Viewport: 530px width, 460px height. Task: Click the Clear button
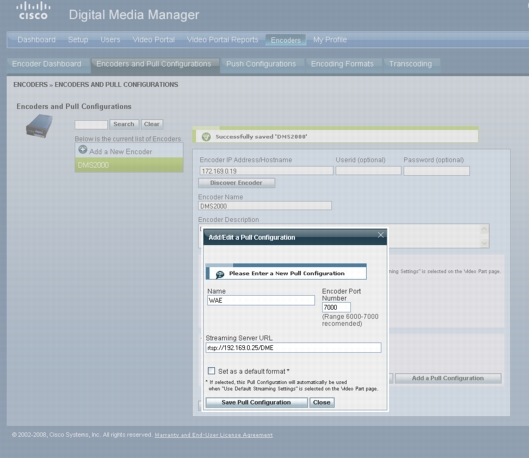(152, 124)
